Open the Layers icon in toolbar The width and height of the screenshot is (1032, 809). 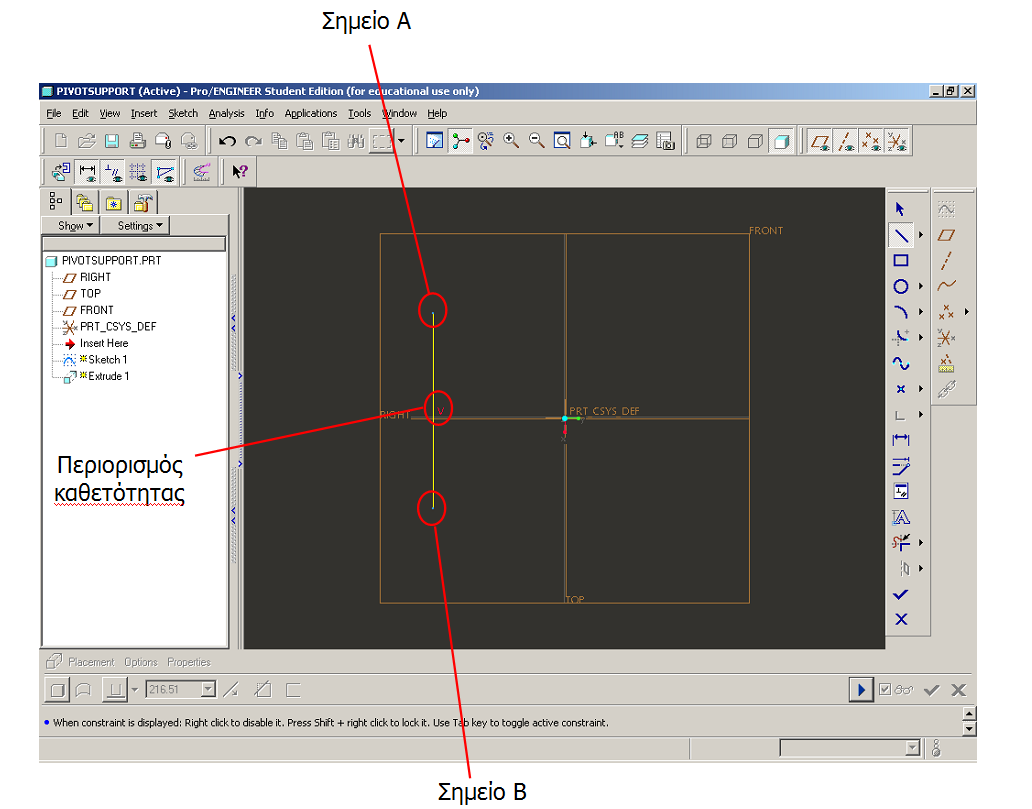(x=639, y=141)
